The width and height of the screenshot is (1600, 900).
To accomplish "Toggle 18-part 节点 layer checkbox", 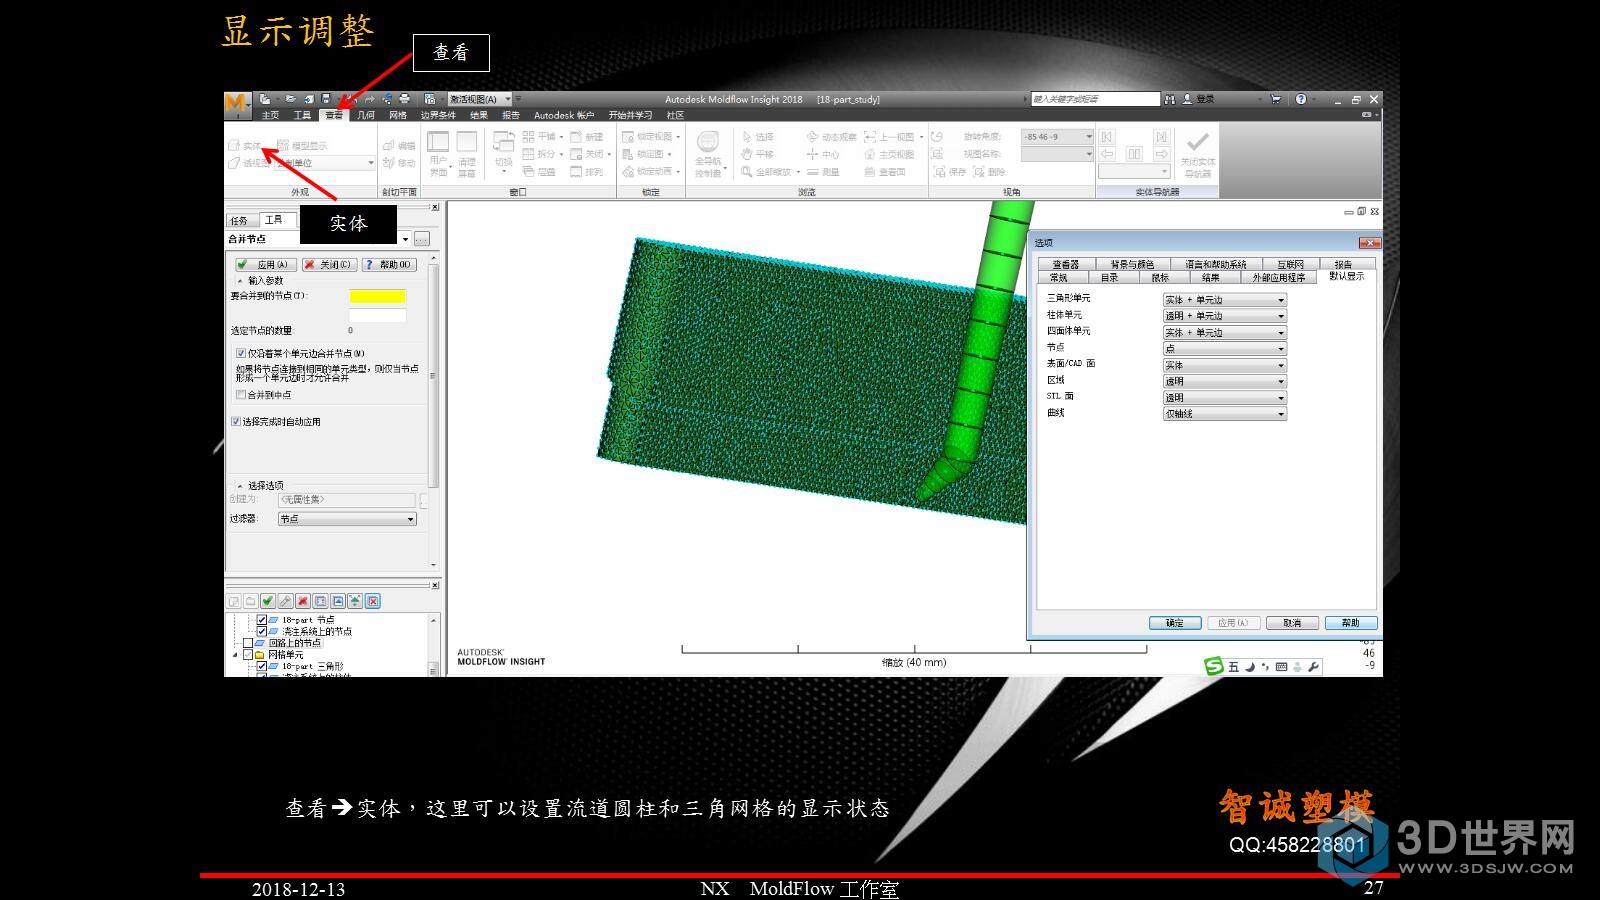I will point(262,620).
